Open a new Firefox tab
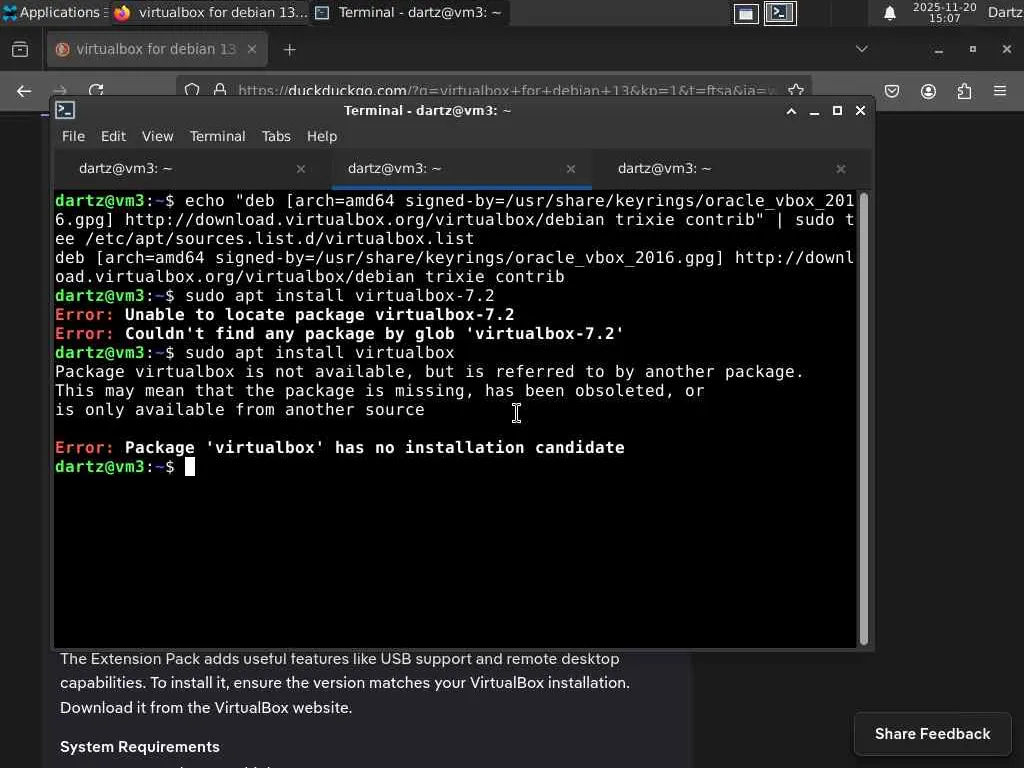Screen dimensions: 1024x768 [x=289, y=50]
